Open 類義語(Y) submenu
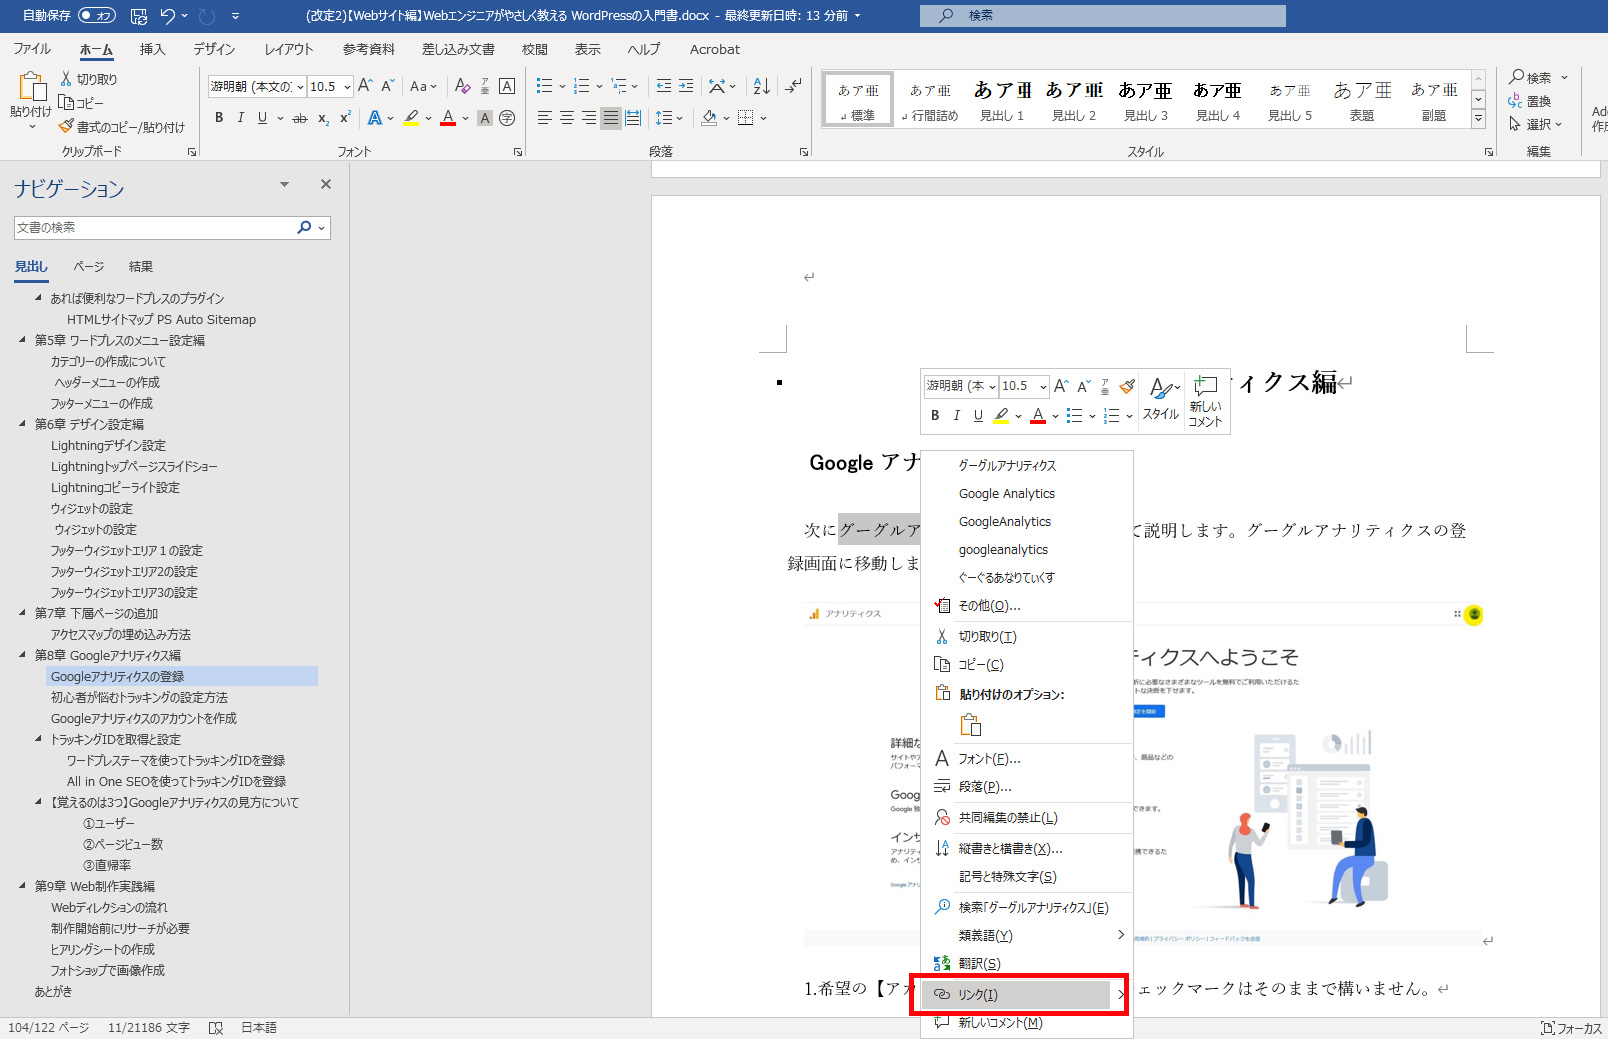 point(1026,935)
